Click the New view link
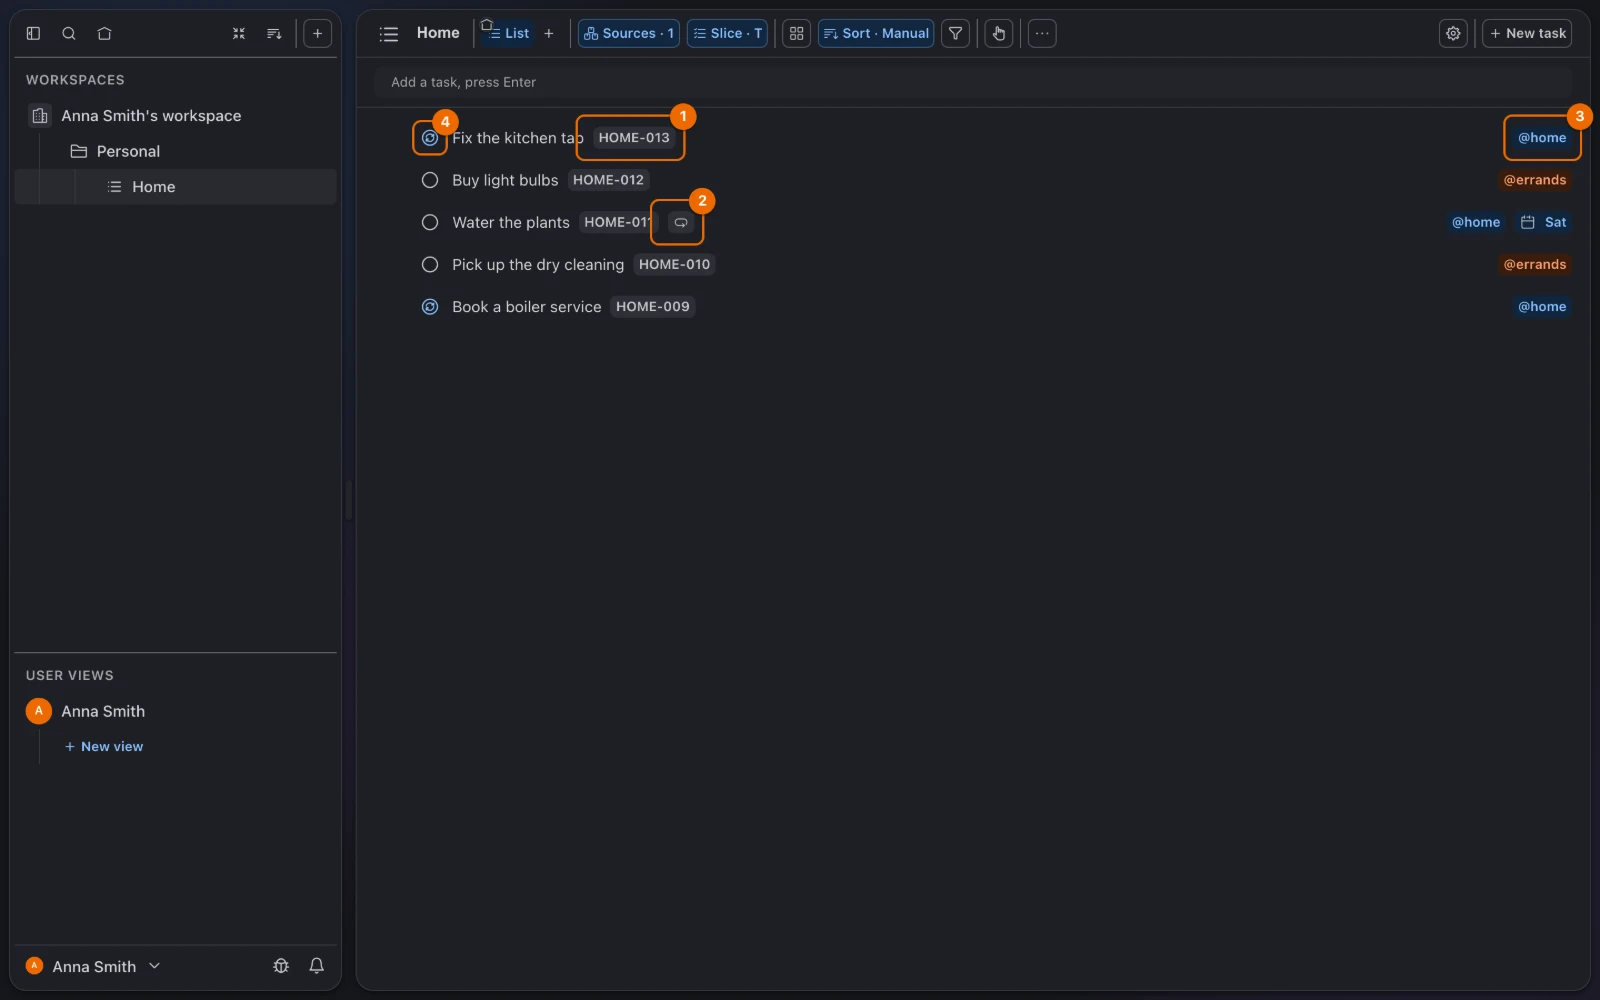1600x1000 pixels. 104,746
